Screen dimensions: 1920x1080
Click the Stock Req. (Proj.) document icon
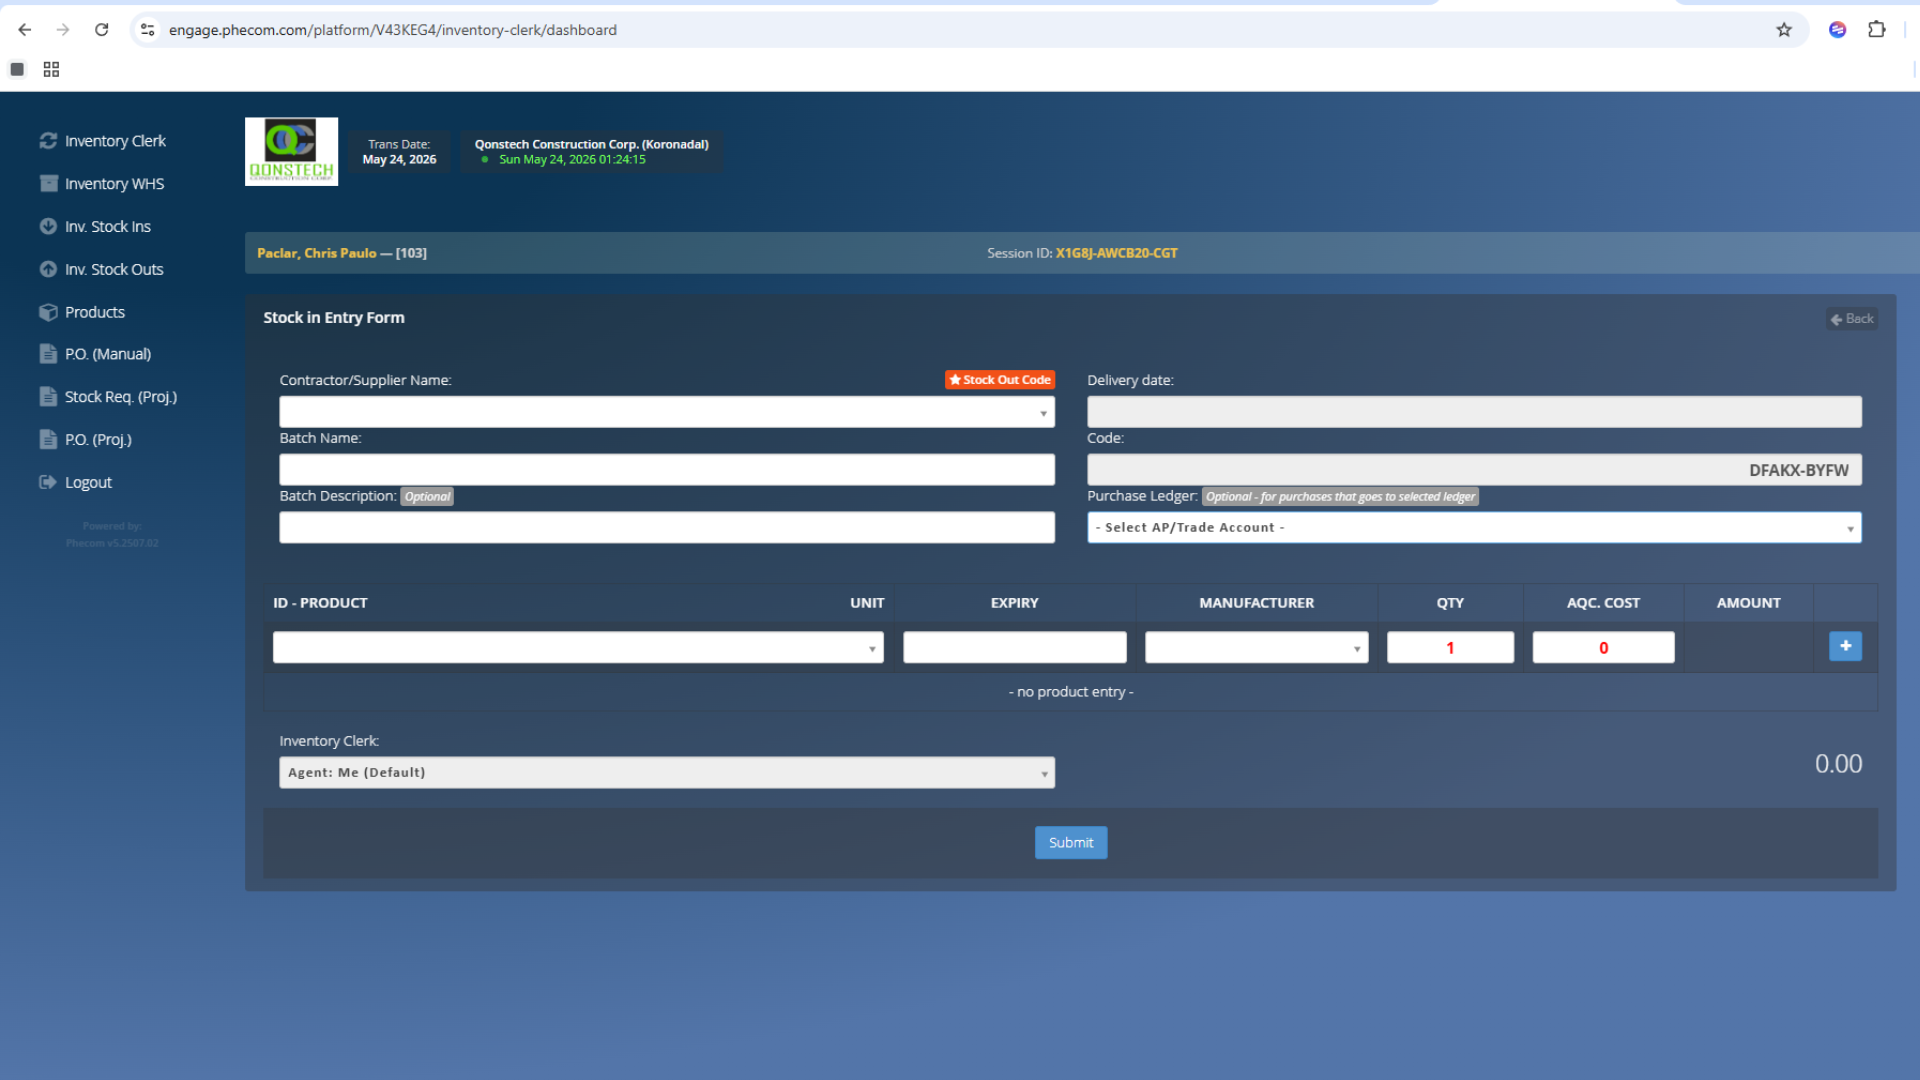click(x=48, y=397)
